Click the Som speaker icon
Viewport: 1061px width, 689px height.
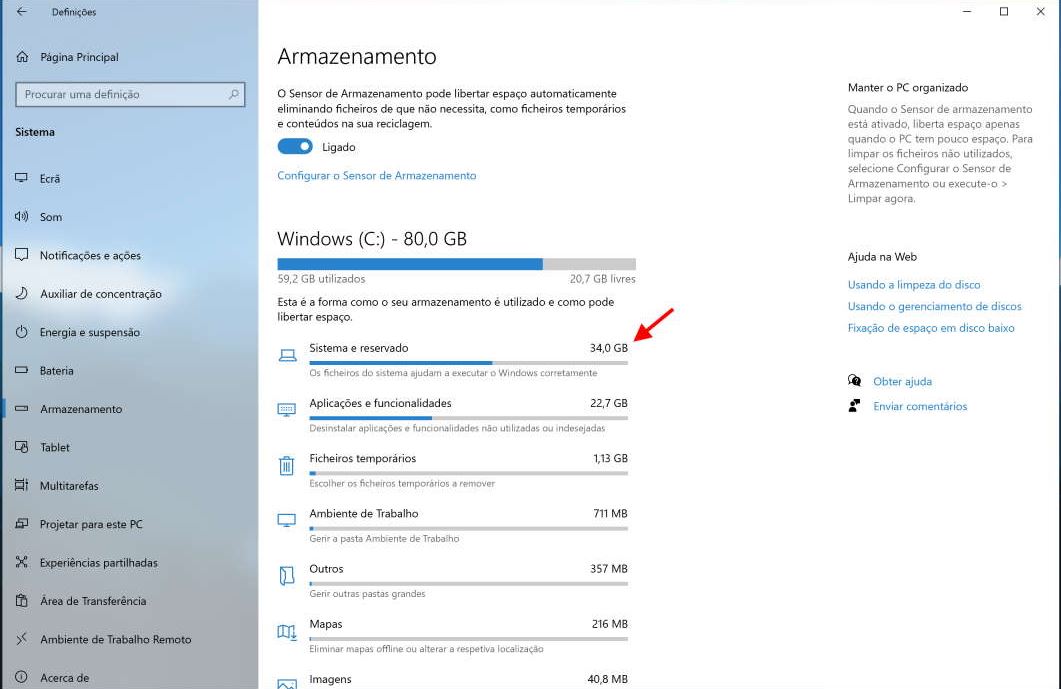coord(22,217)
